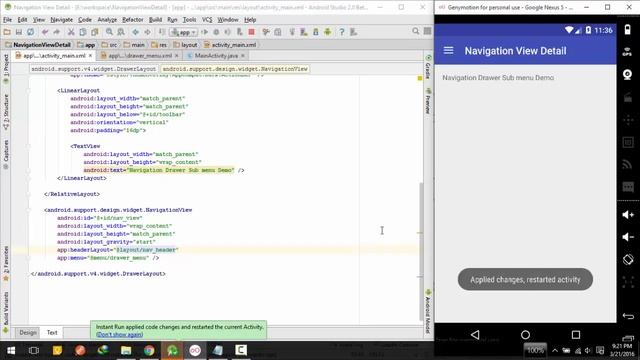Open app run configuration dropdown
The width and height of the screenshot is (640, 360).
pos(184,32)
